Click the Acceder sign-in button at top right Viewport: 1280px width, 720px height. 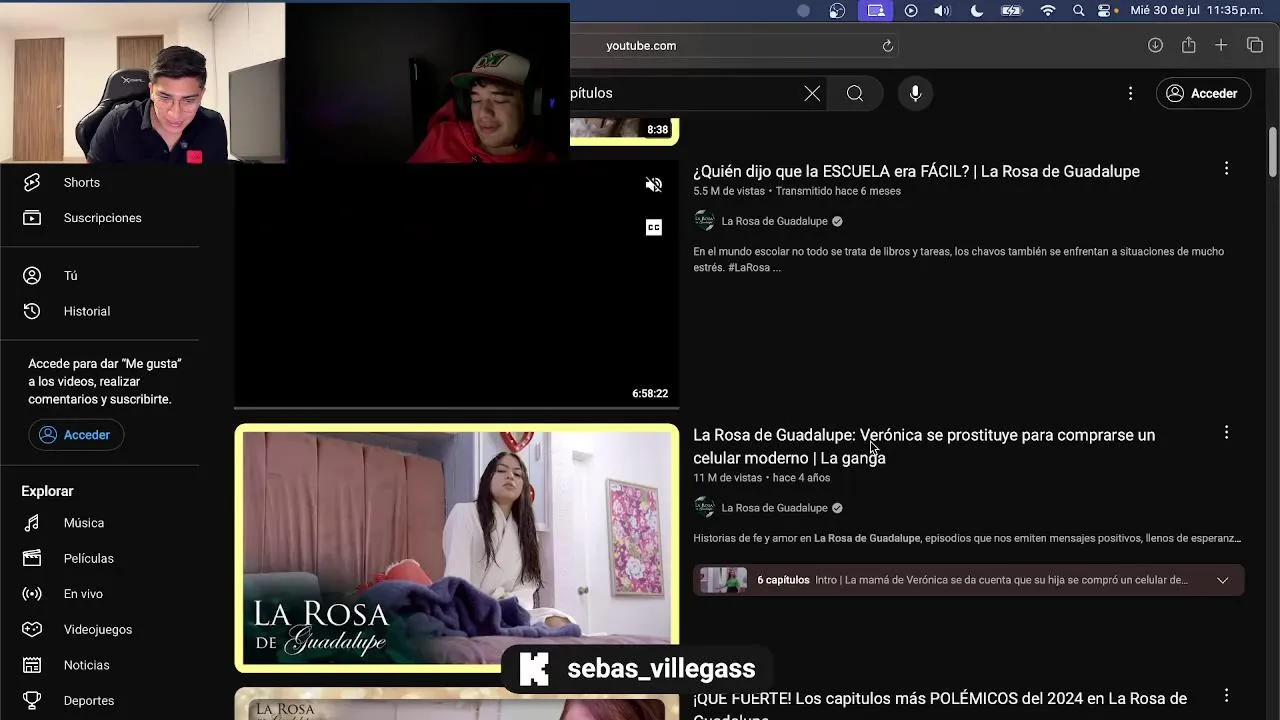click(x=1203, y=93)
